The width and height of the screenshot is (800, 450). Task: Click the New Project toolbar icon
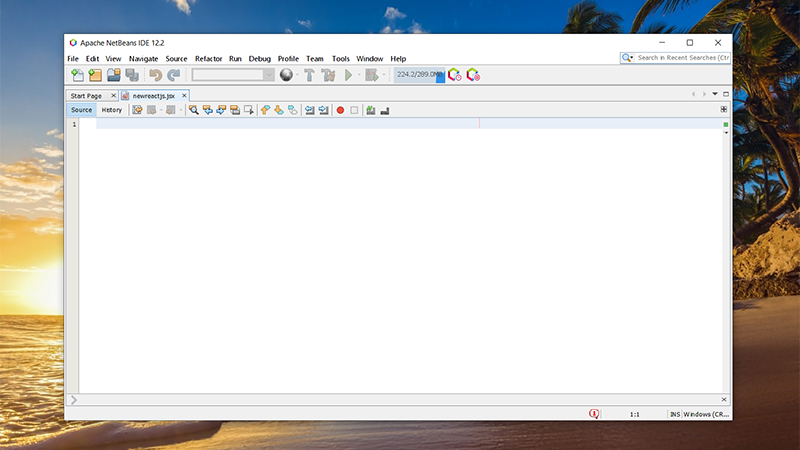tap(95, 75)
